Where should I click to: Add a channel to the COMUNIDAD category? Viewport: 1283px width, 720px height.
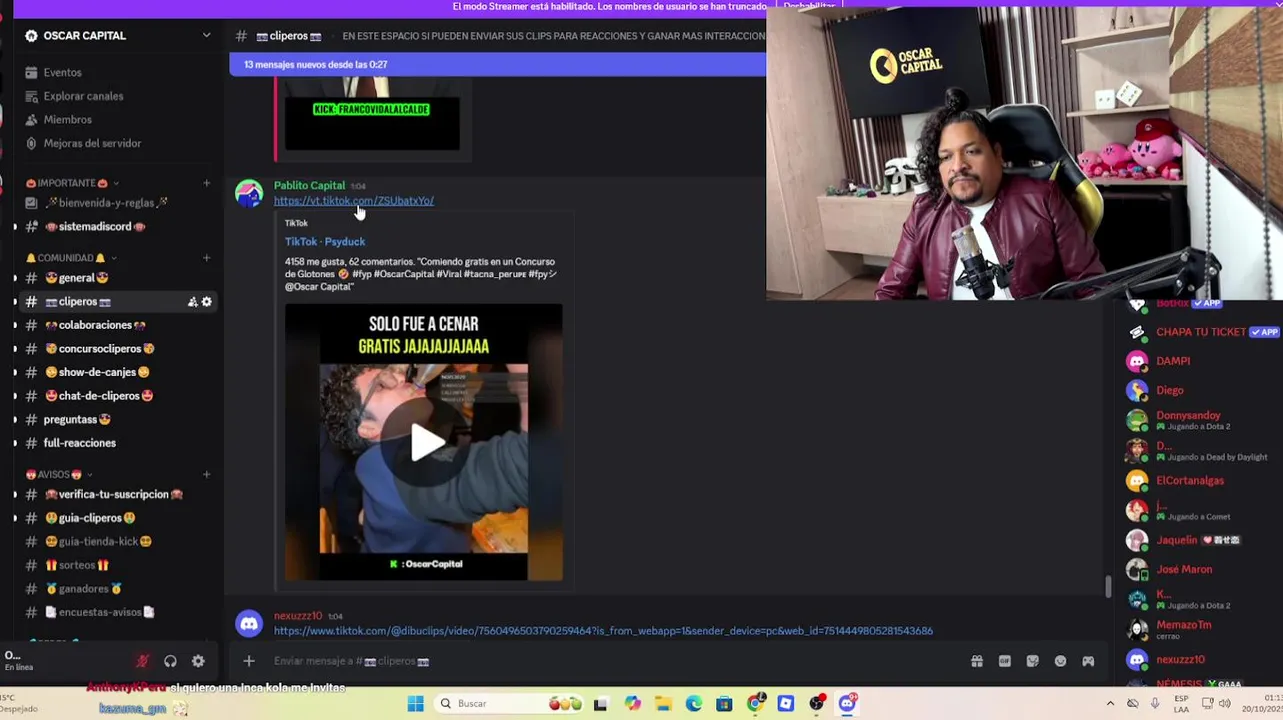pyautogui.click(x=206, y=258)
